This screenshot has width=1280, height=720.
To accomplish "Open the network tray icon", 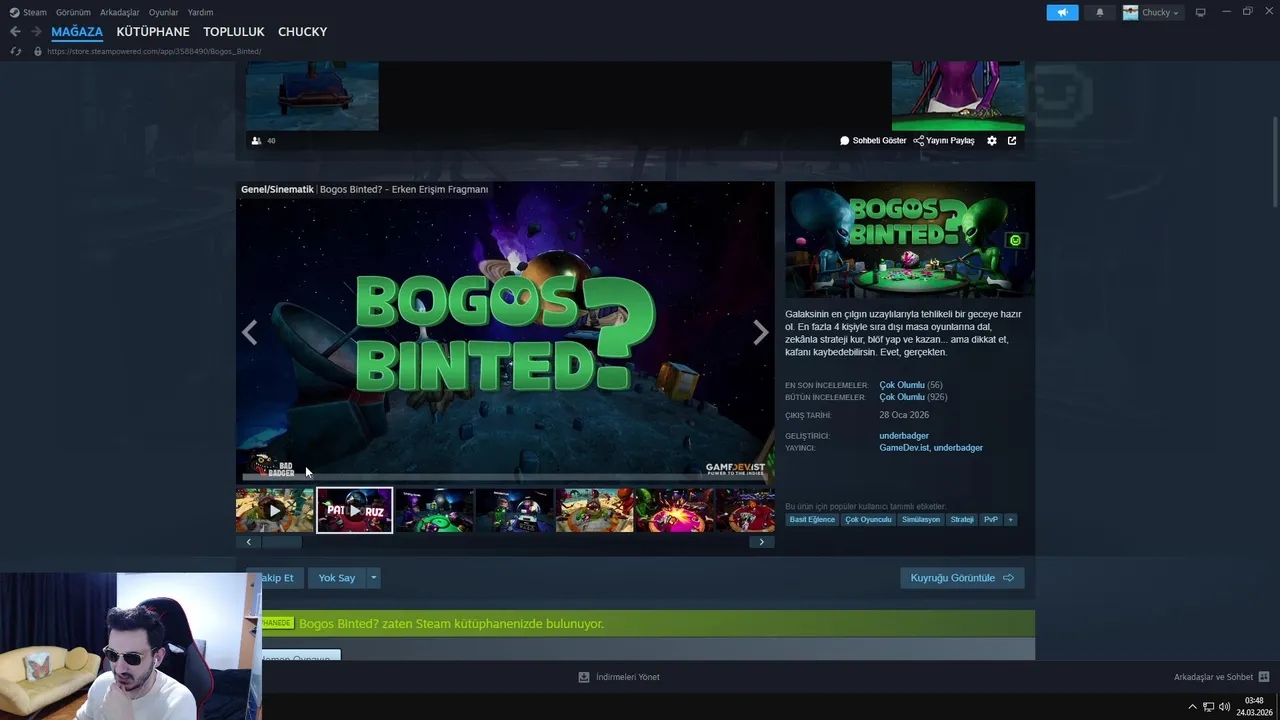I will point(1208,707).
